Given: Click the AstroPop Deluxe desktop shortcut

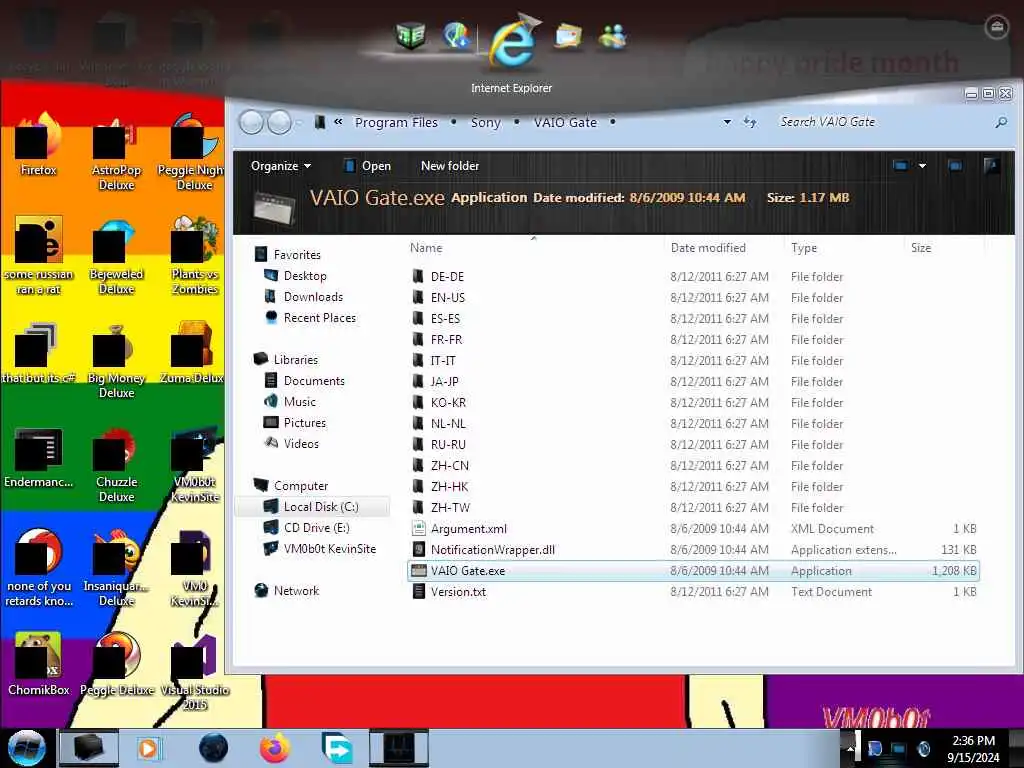Looking at the screenshot, I should [116, 152].
